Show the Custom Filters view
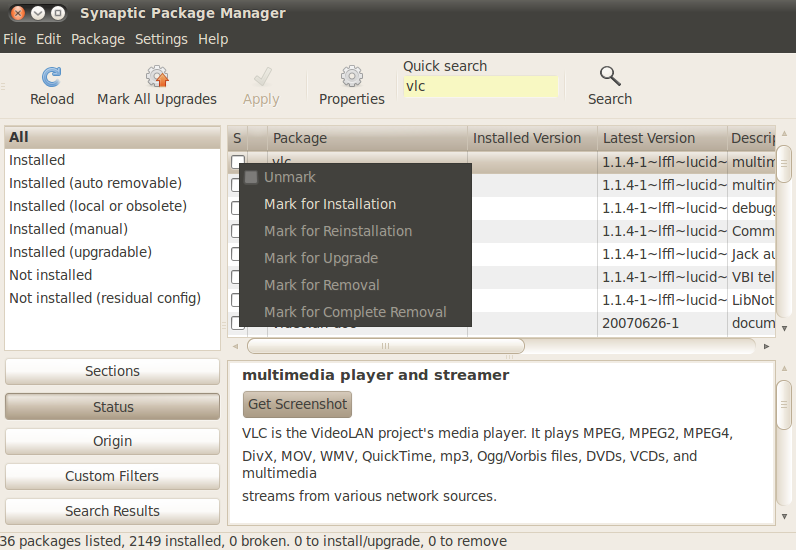The image size is (796, 550). click(112, 476)
